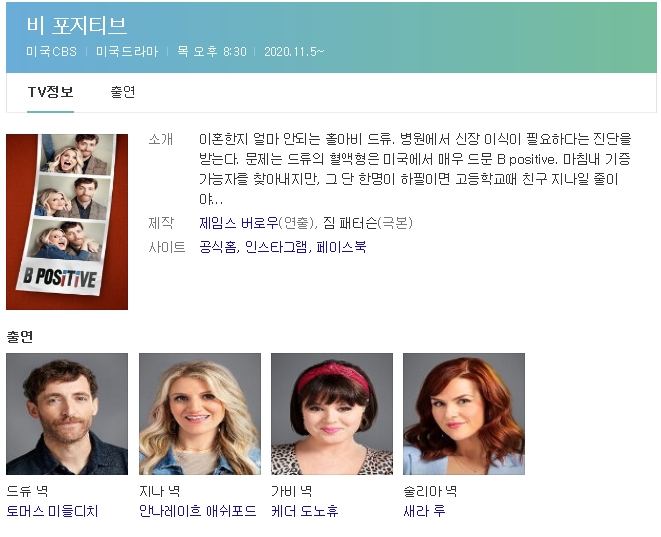The height and width of the screenshot is (537, 661).
Task: Click the 비 포지티브 show title
Action: pos(77,25)
